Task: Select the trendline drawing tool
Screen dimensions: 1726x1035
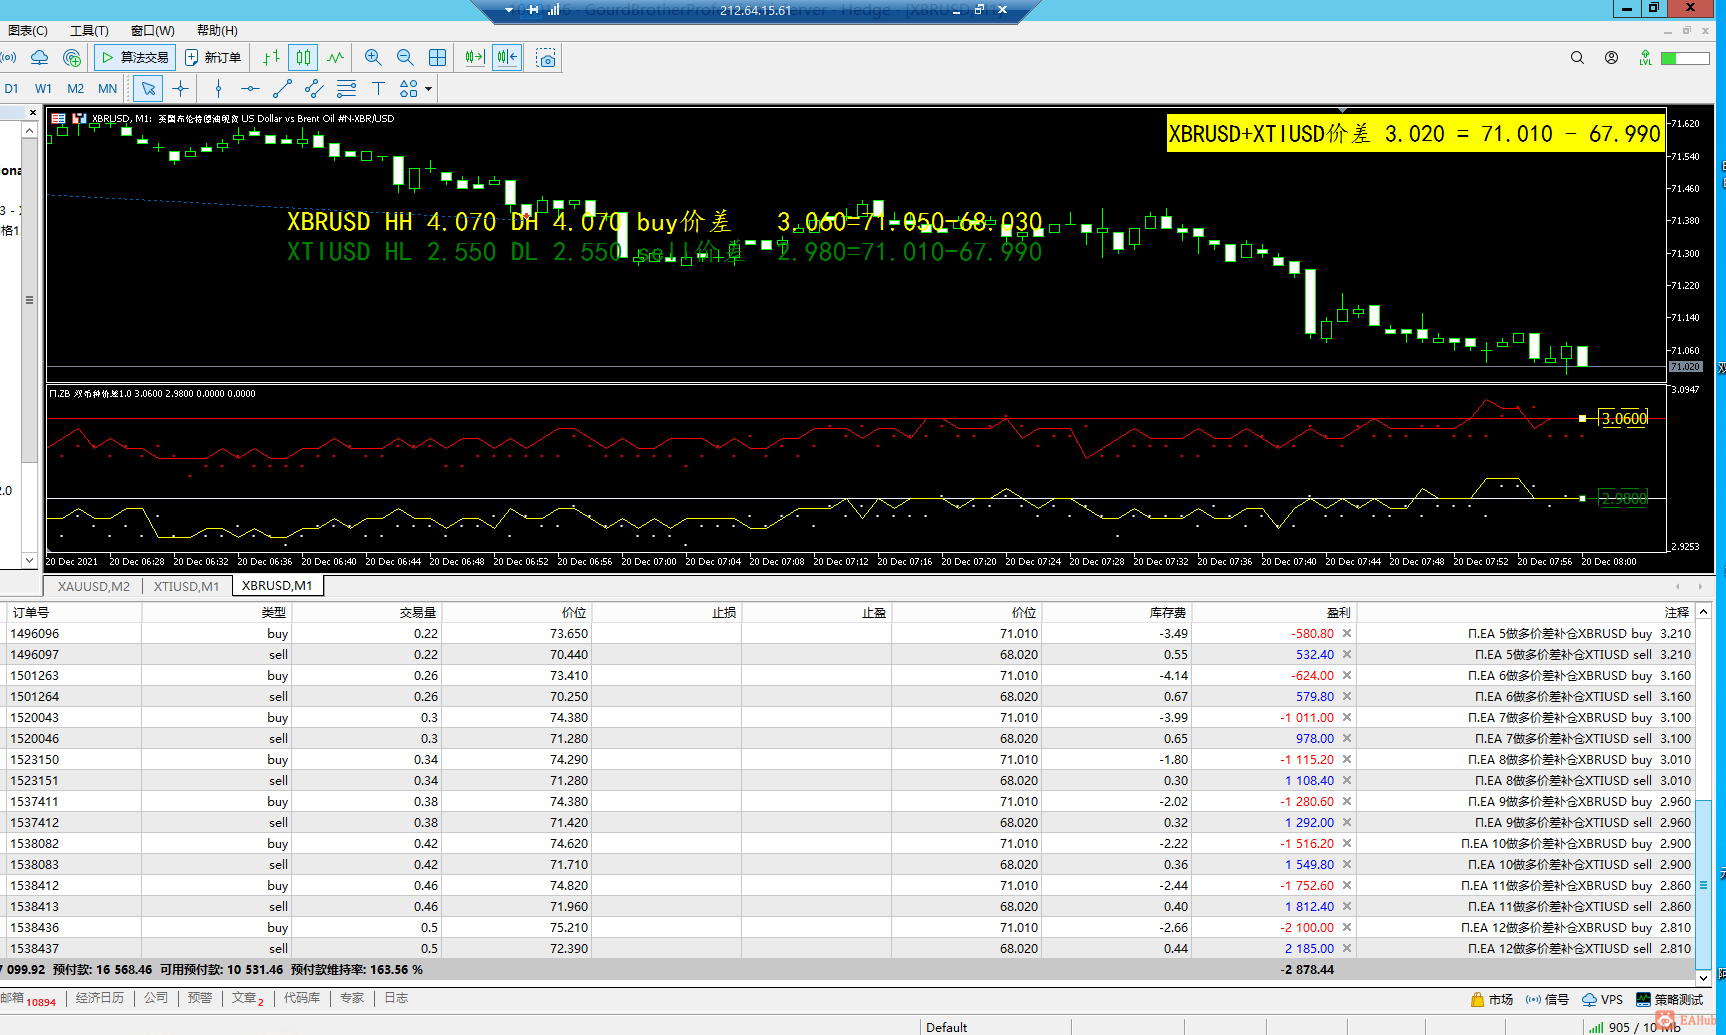Action: 282,89
